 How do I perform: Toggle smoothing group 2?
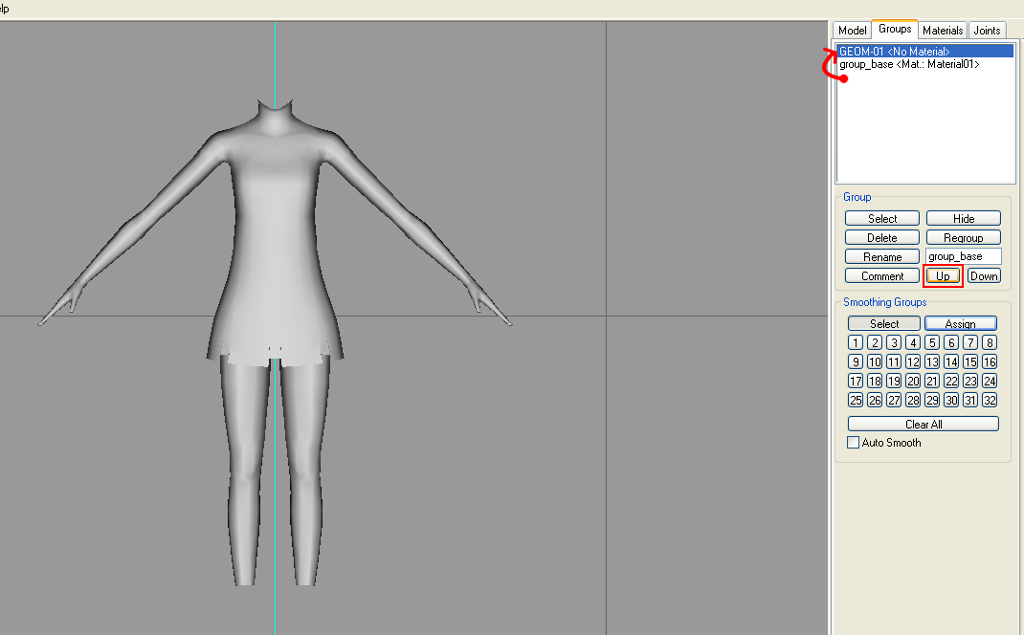pos(874,342)
